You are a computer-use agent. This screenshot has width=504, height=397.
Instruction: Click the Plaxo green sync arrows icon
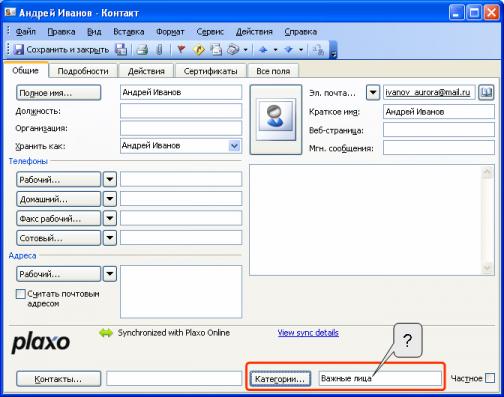(106, 333)
